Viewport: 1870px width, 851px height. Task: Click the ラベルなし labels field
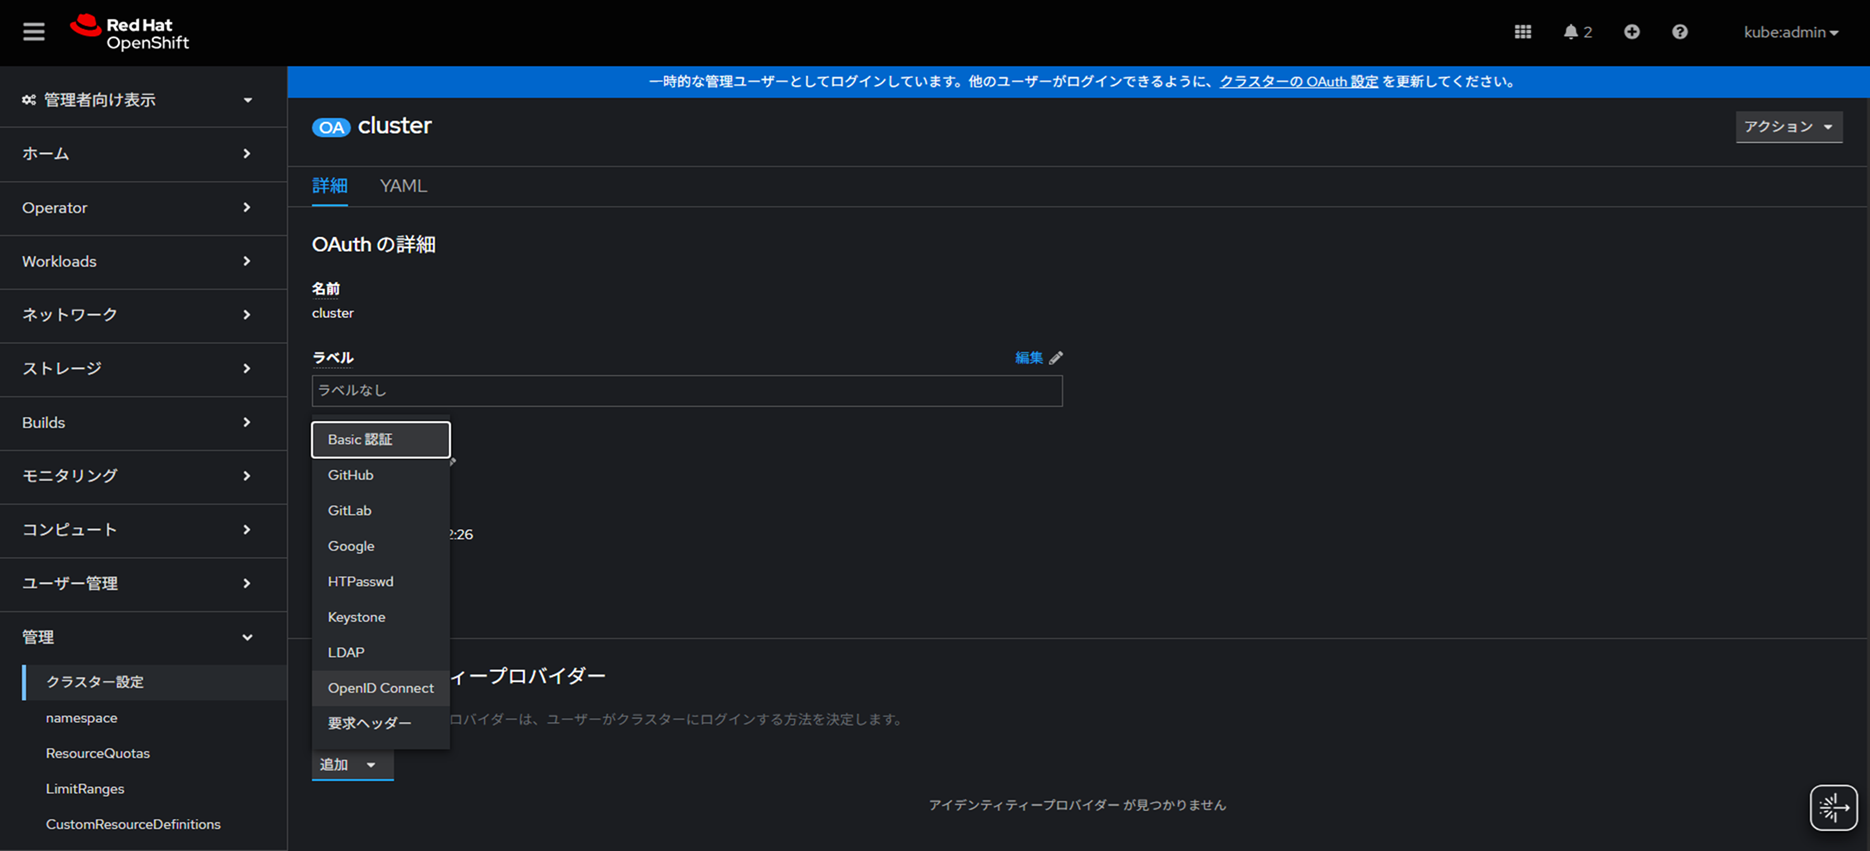(x=686, y=391)
